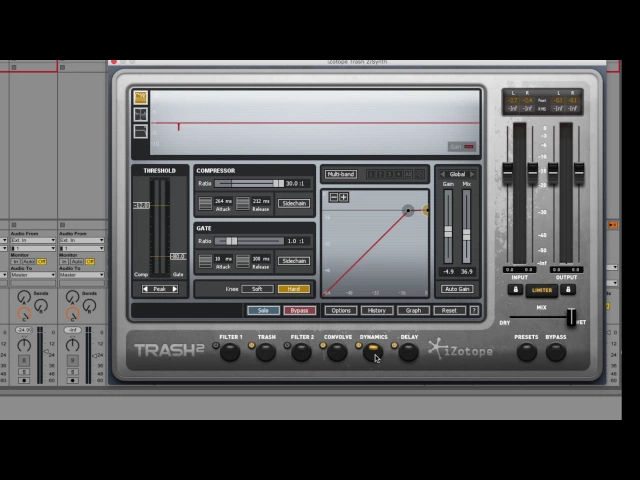Click the compressor Release stepper bars
The height and width of the screenshot is (480, 640).
(243, 203)
